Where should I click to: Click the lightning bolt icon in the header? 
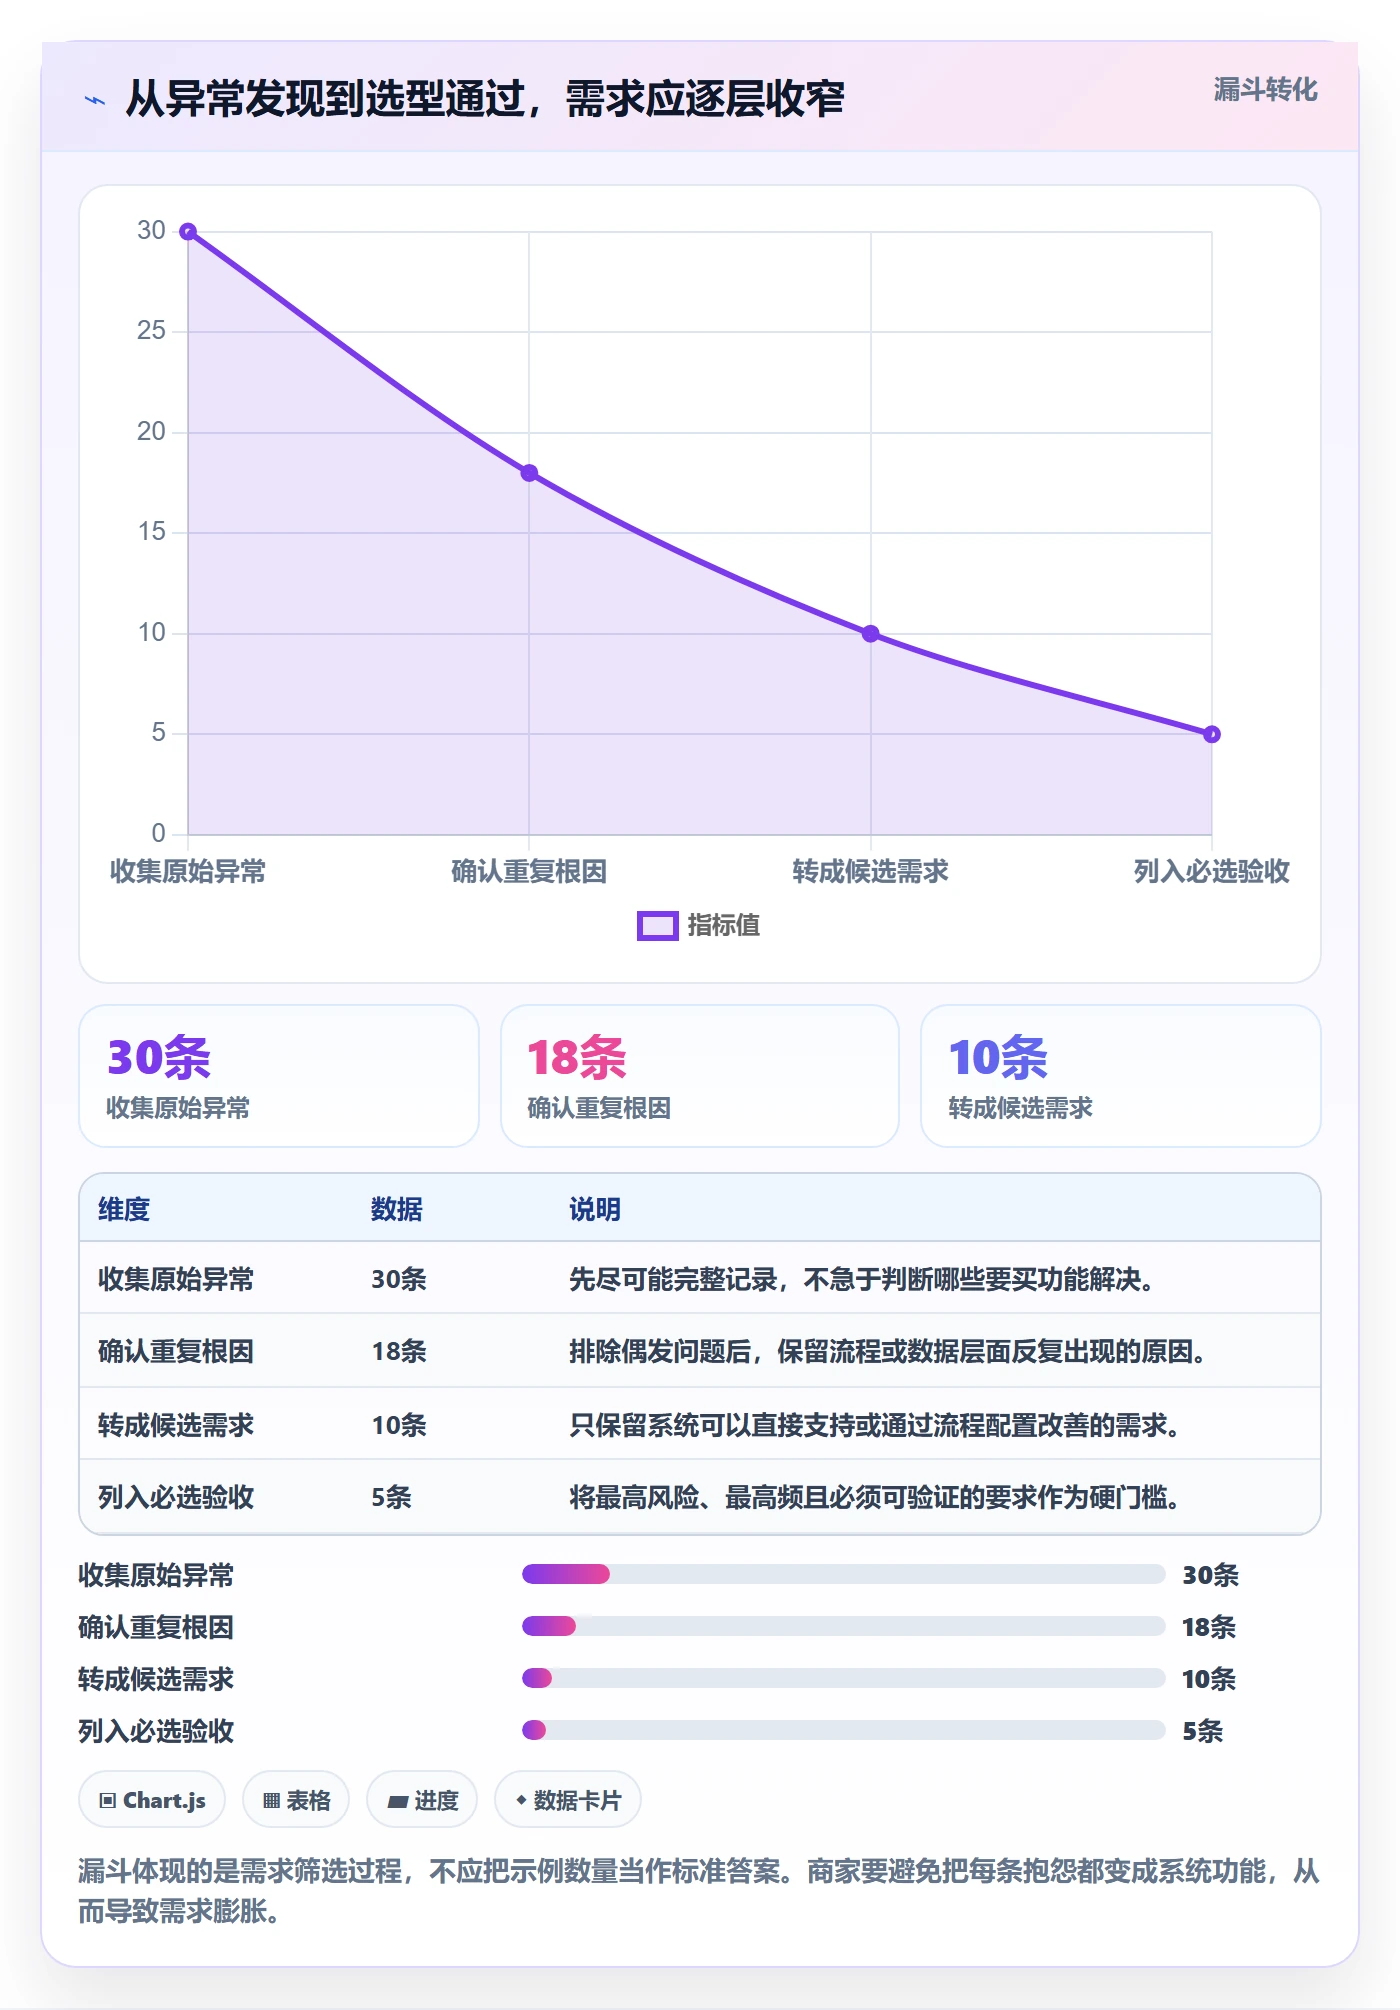point(95,100)
